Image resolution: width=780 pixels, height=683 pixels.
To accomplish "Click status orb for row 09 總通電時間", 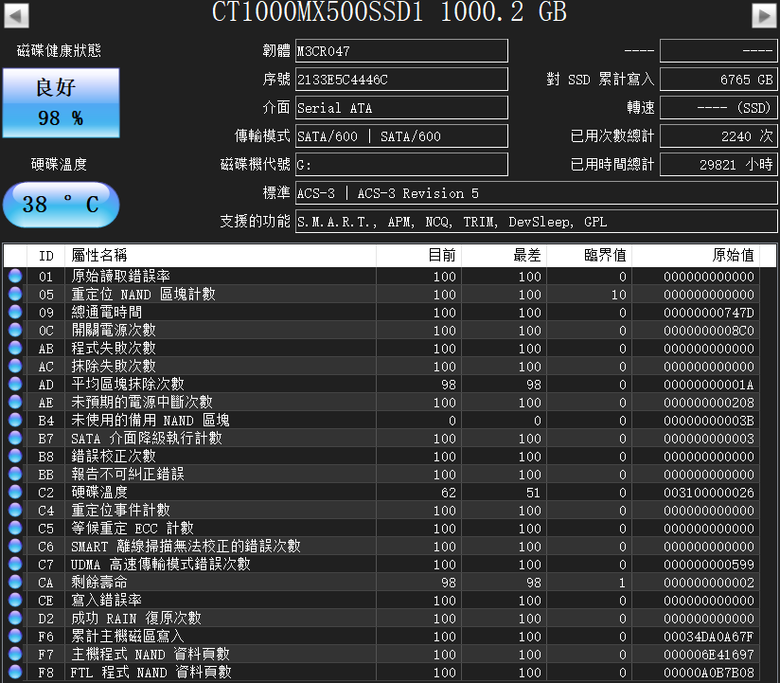I will click(15, 311).
